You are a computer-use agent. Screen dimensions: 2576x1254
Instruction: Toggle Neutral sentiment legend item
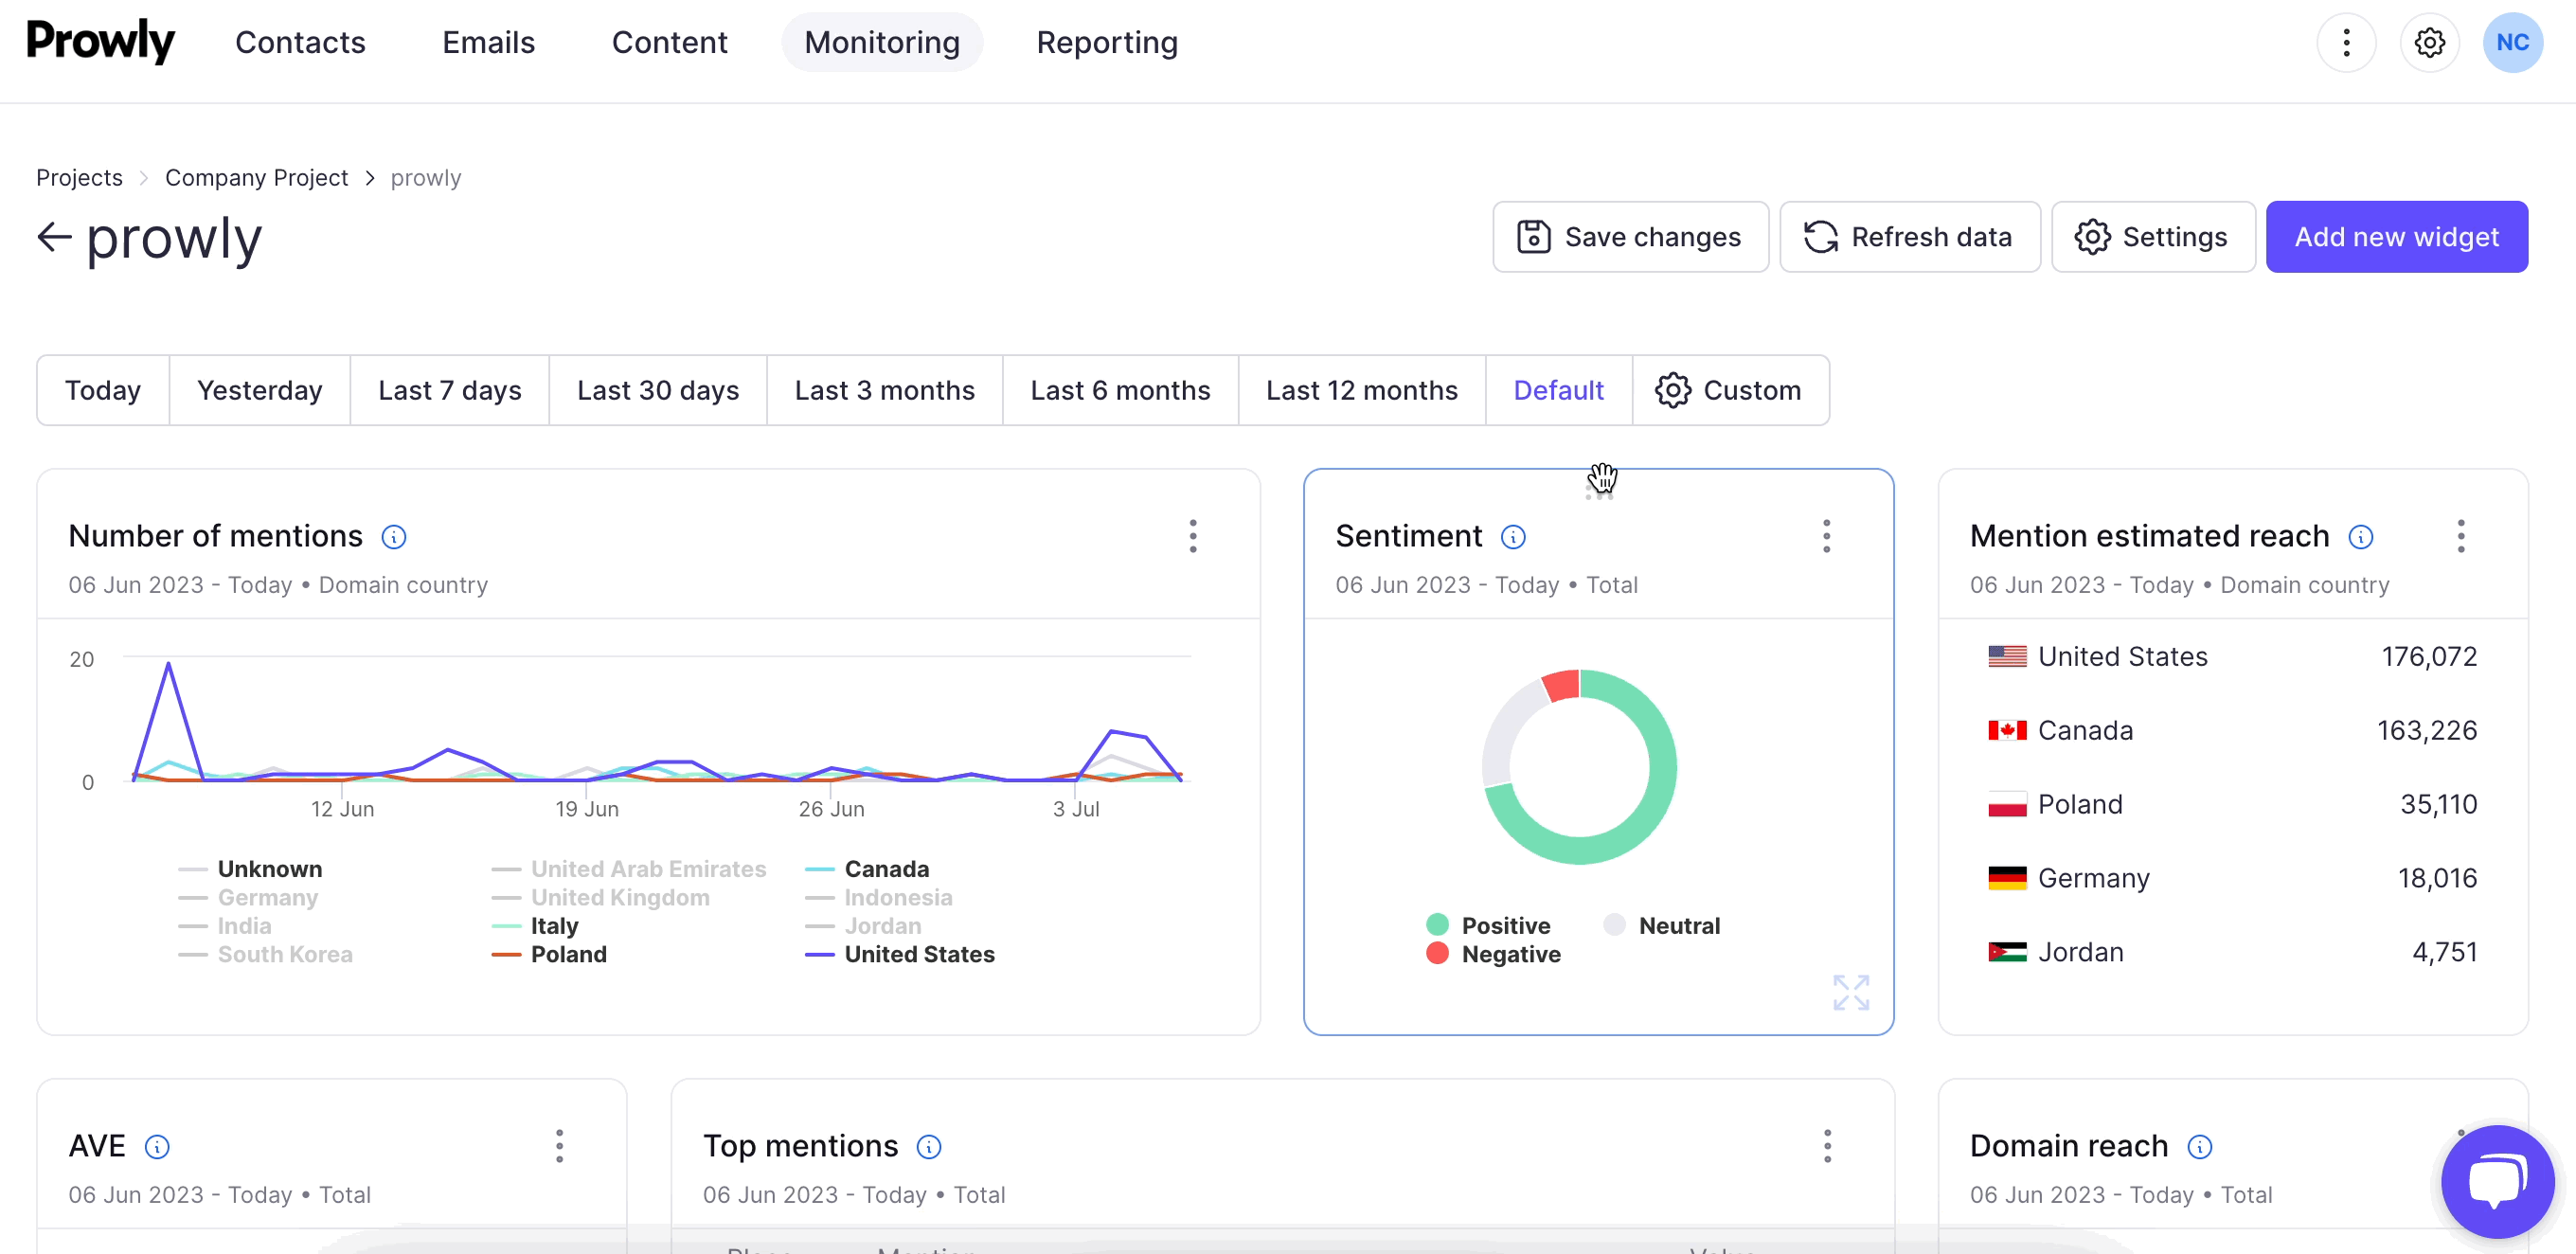click(1661, 925)
